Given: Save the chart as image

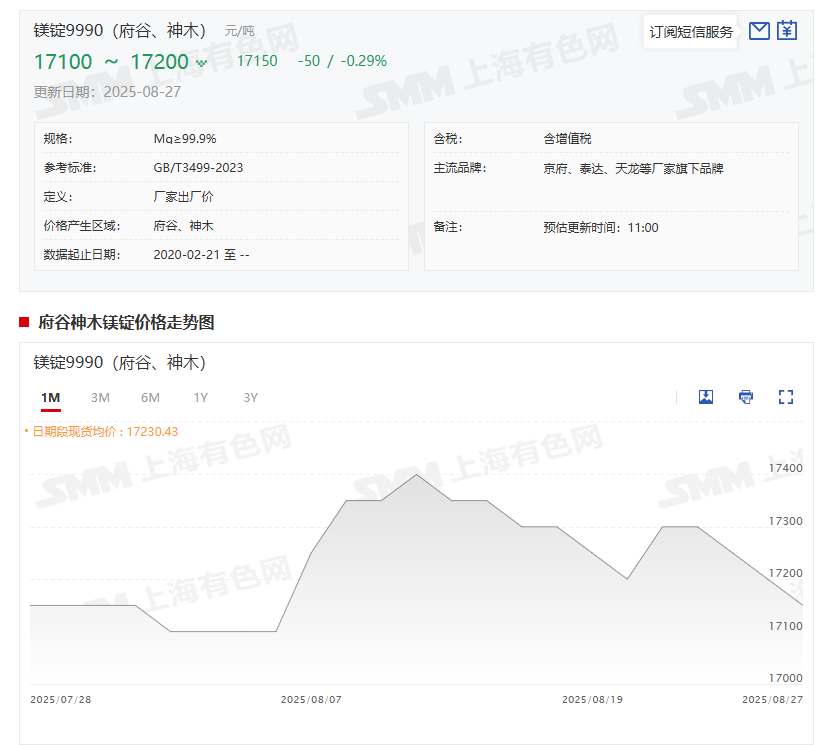Looking at the screenshot, I should coord(706,397).
